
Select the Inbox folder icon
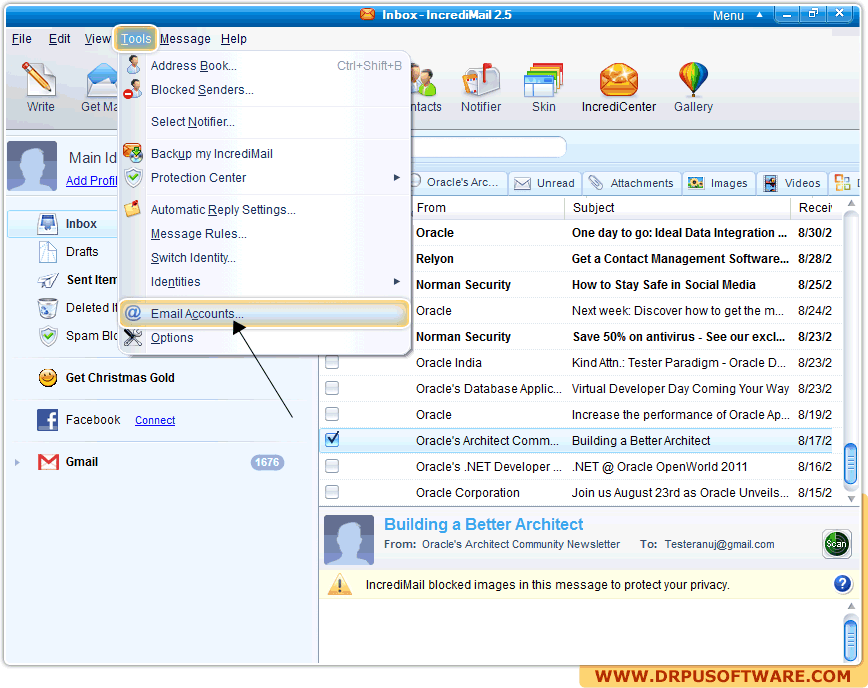[48, 223]
